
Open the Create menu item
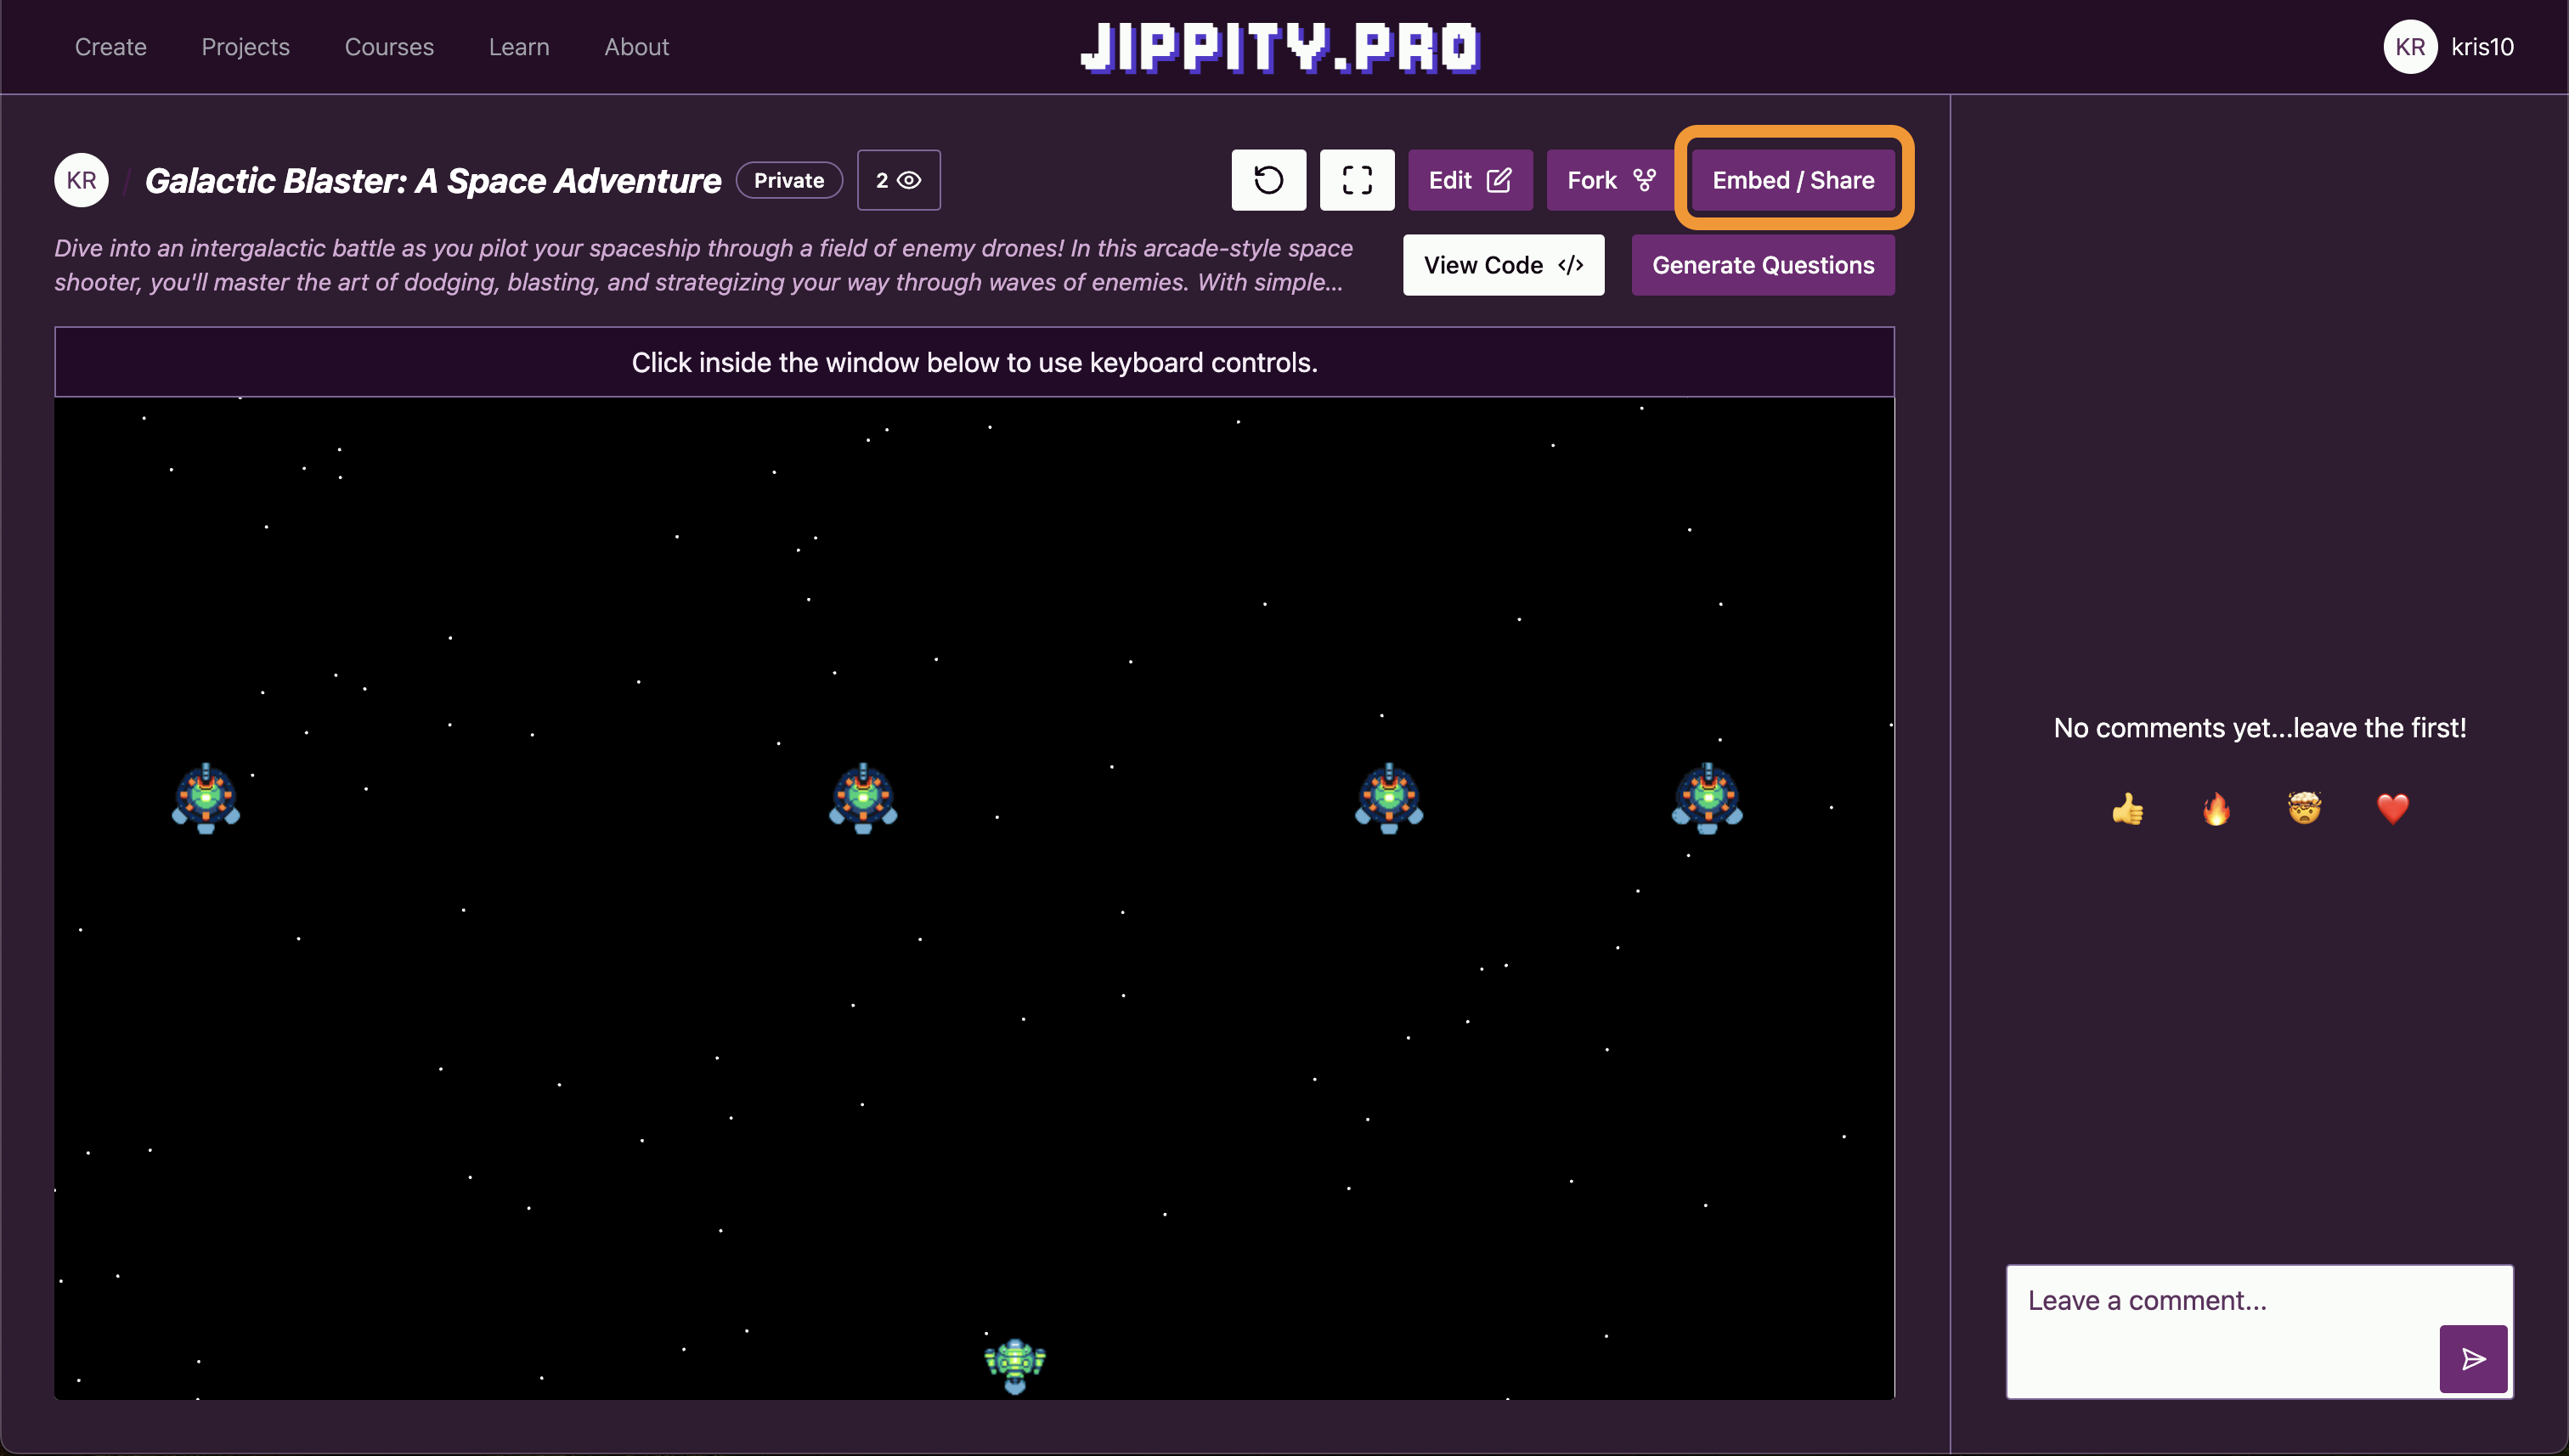pyautogui.click(x=110, y=47)
